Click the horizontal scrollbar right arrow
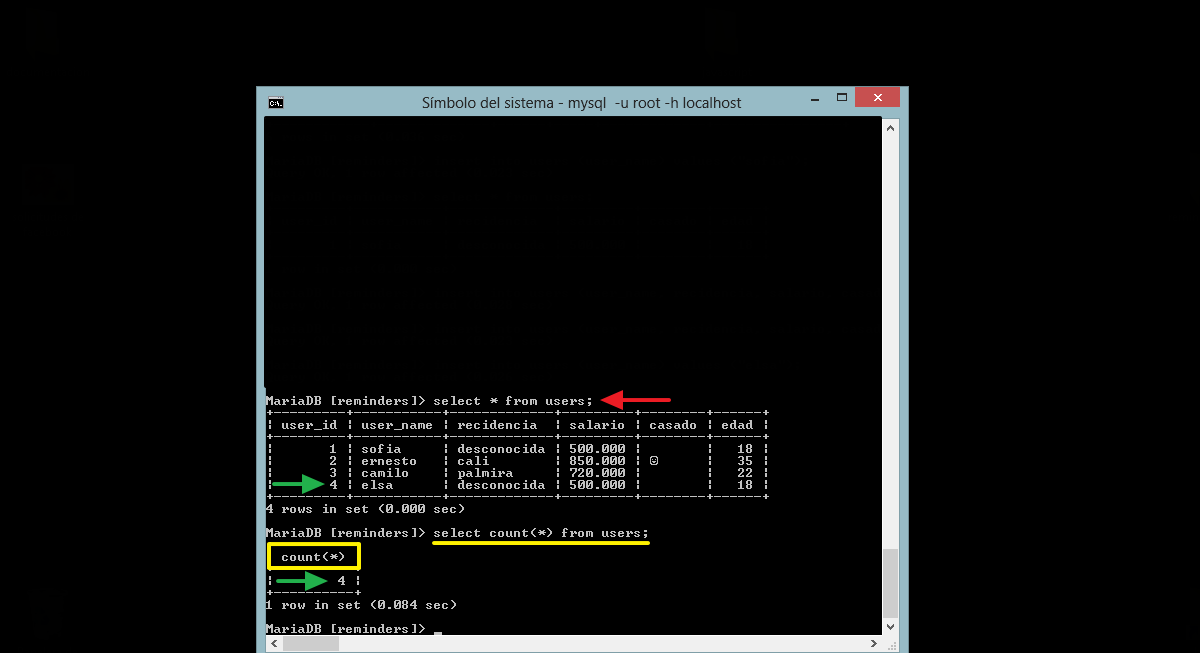The height and width of the screenshot is (653, 1200). [x=874, y=644]
